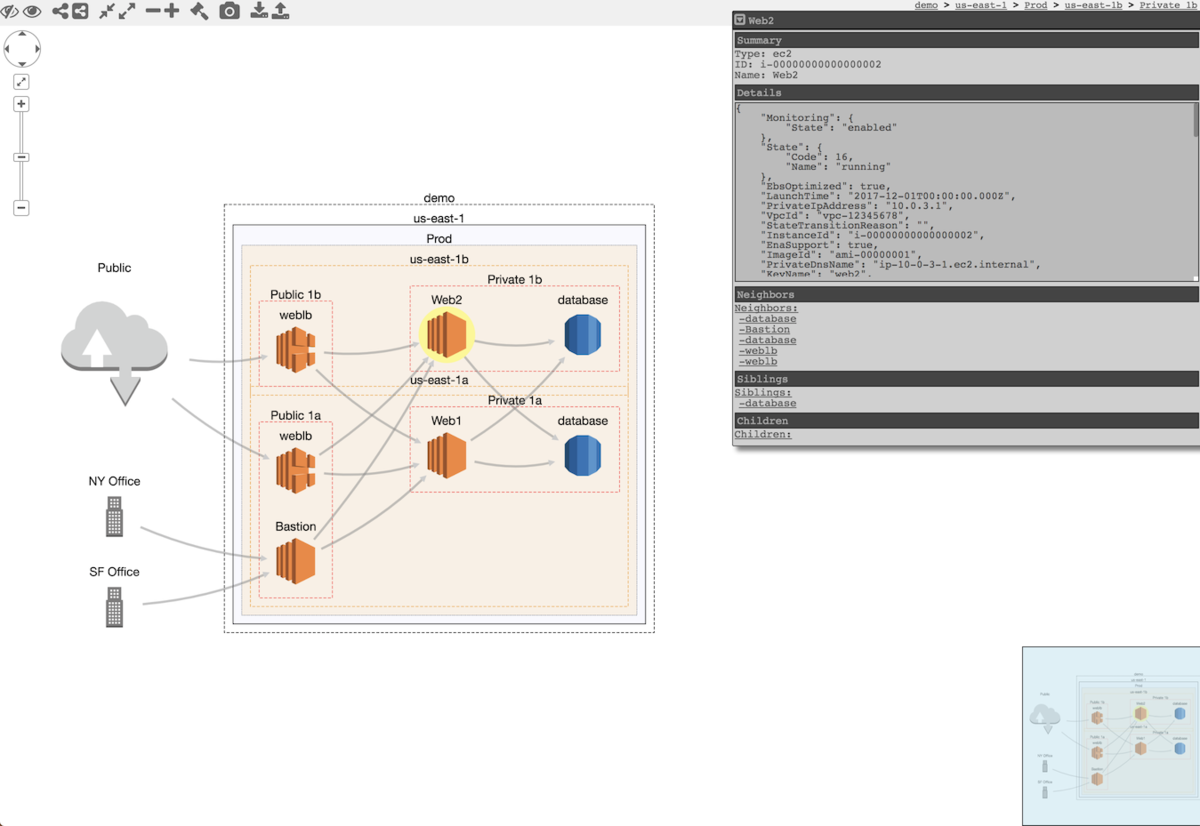
Task: Click the download icon in the toolbar
Action: [x=260, y=11]
